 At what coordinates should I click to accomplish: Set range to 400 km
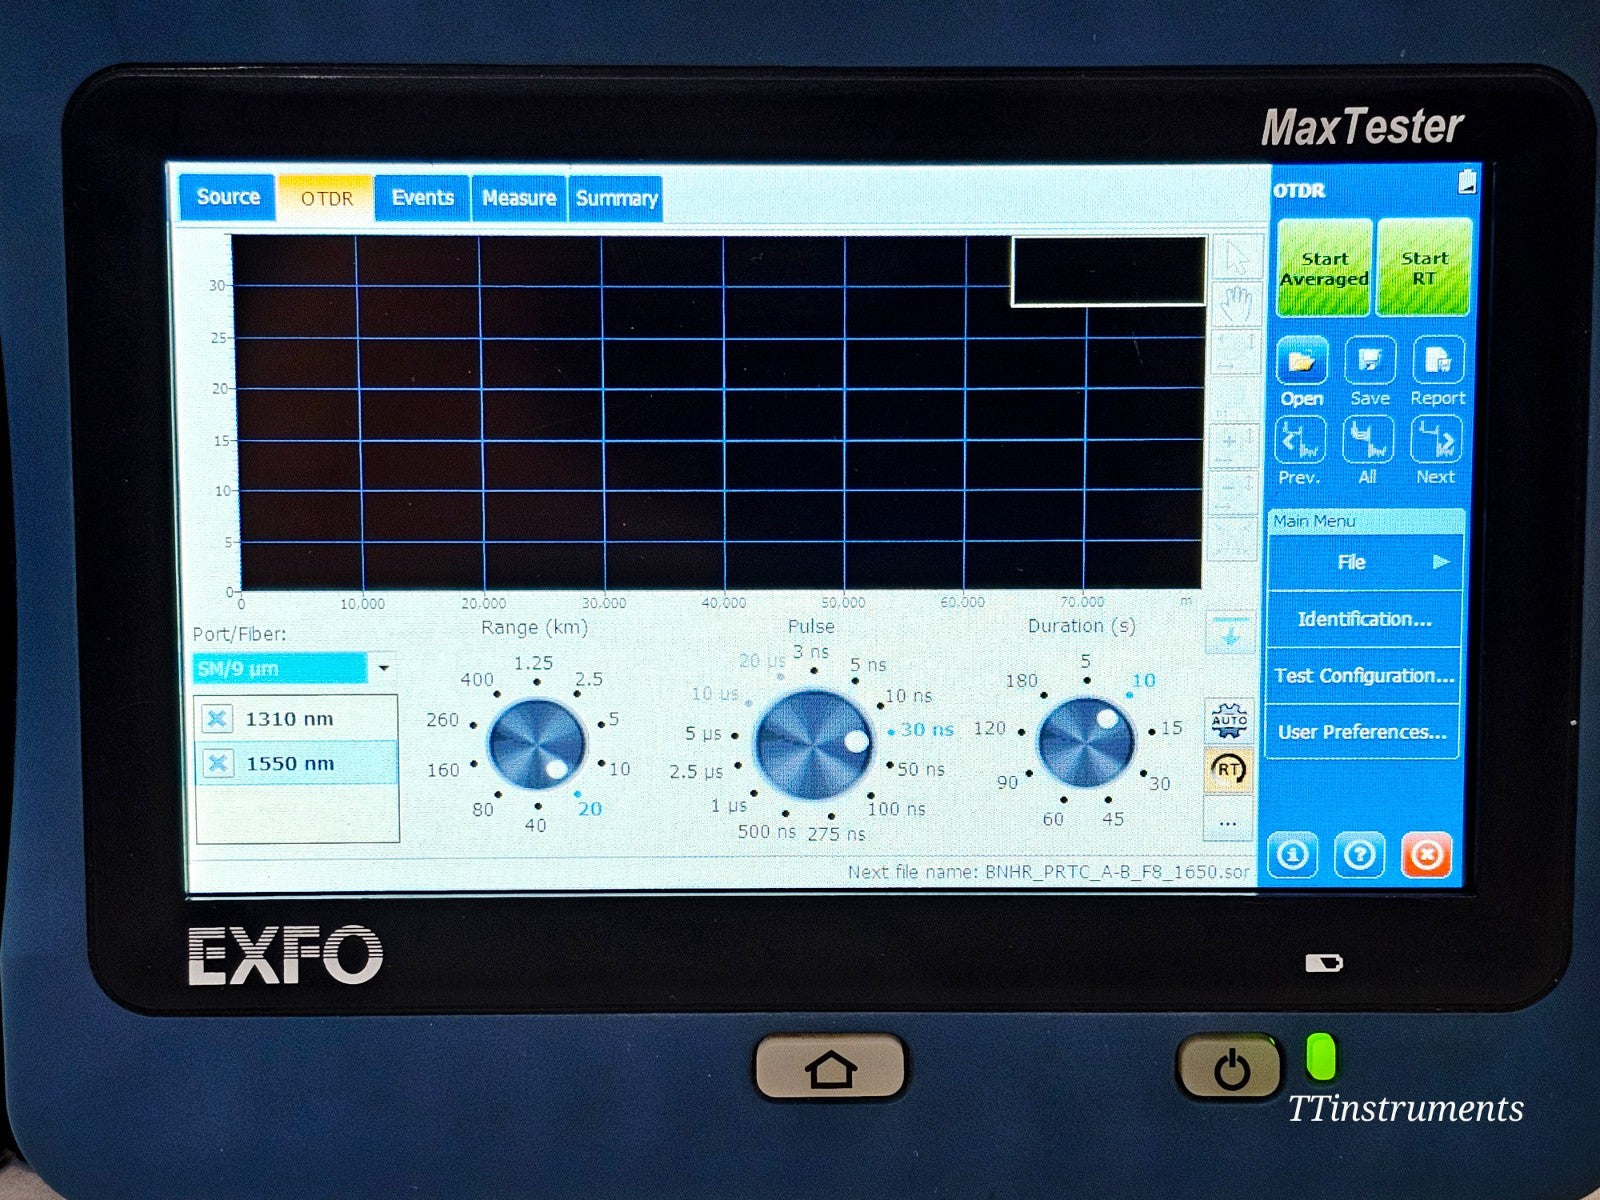(x=477, y=679)
